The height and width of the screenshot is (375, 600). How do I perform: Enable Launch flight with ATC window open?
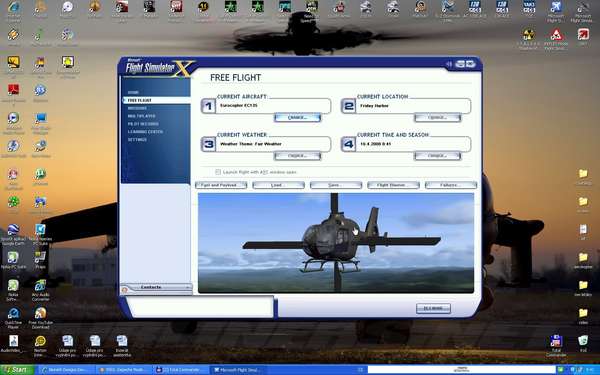(x=218, y=172)
